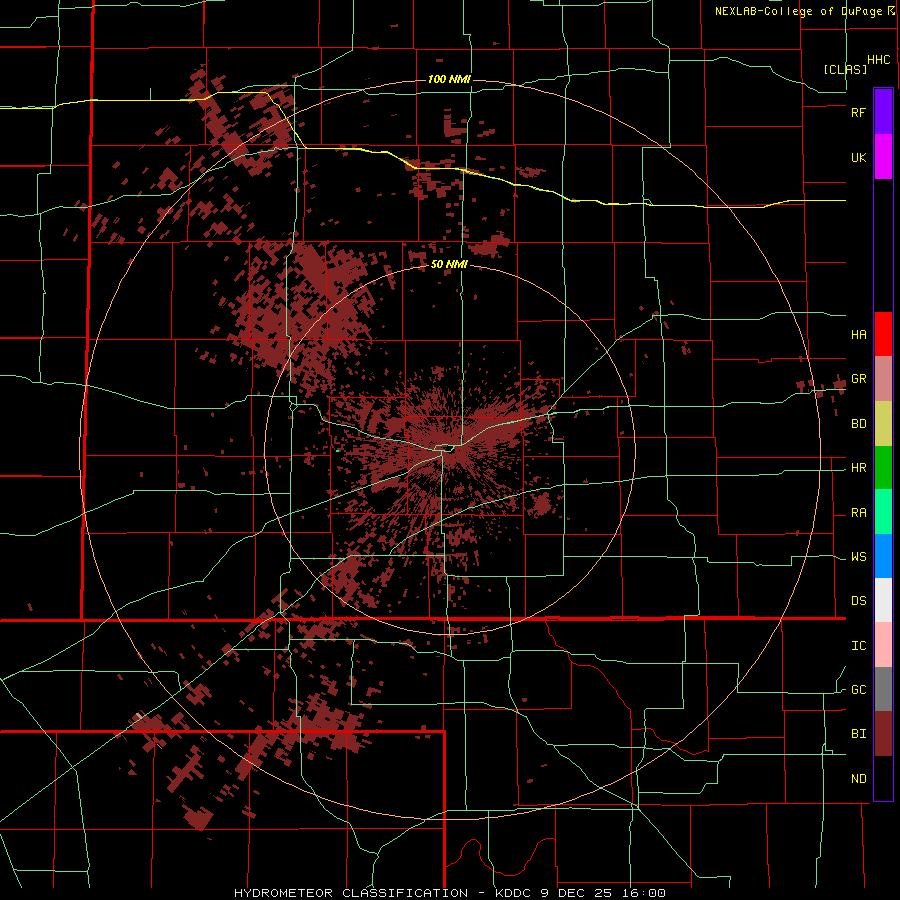
Task: Click the WS blue legend swatch
Action: coord(883,556)
